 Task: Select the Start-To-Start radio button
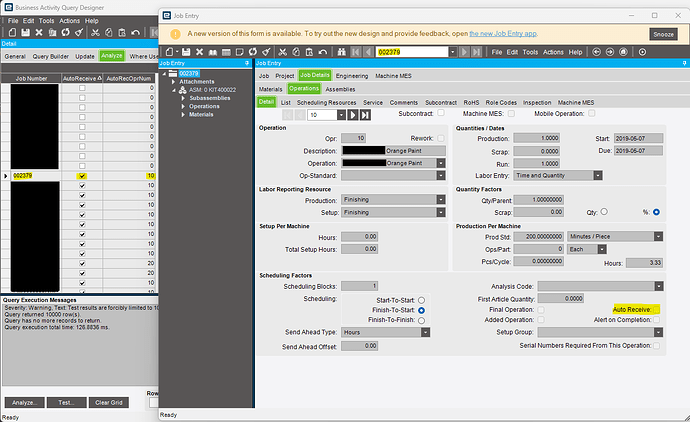[421, 300]
